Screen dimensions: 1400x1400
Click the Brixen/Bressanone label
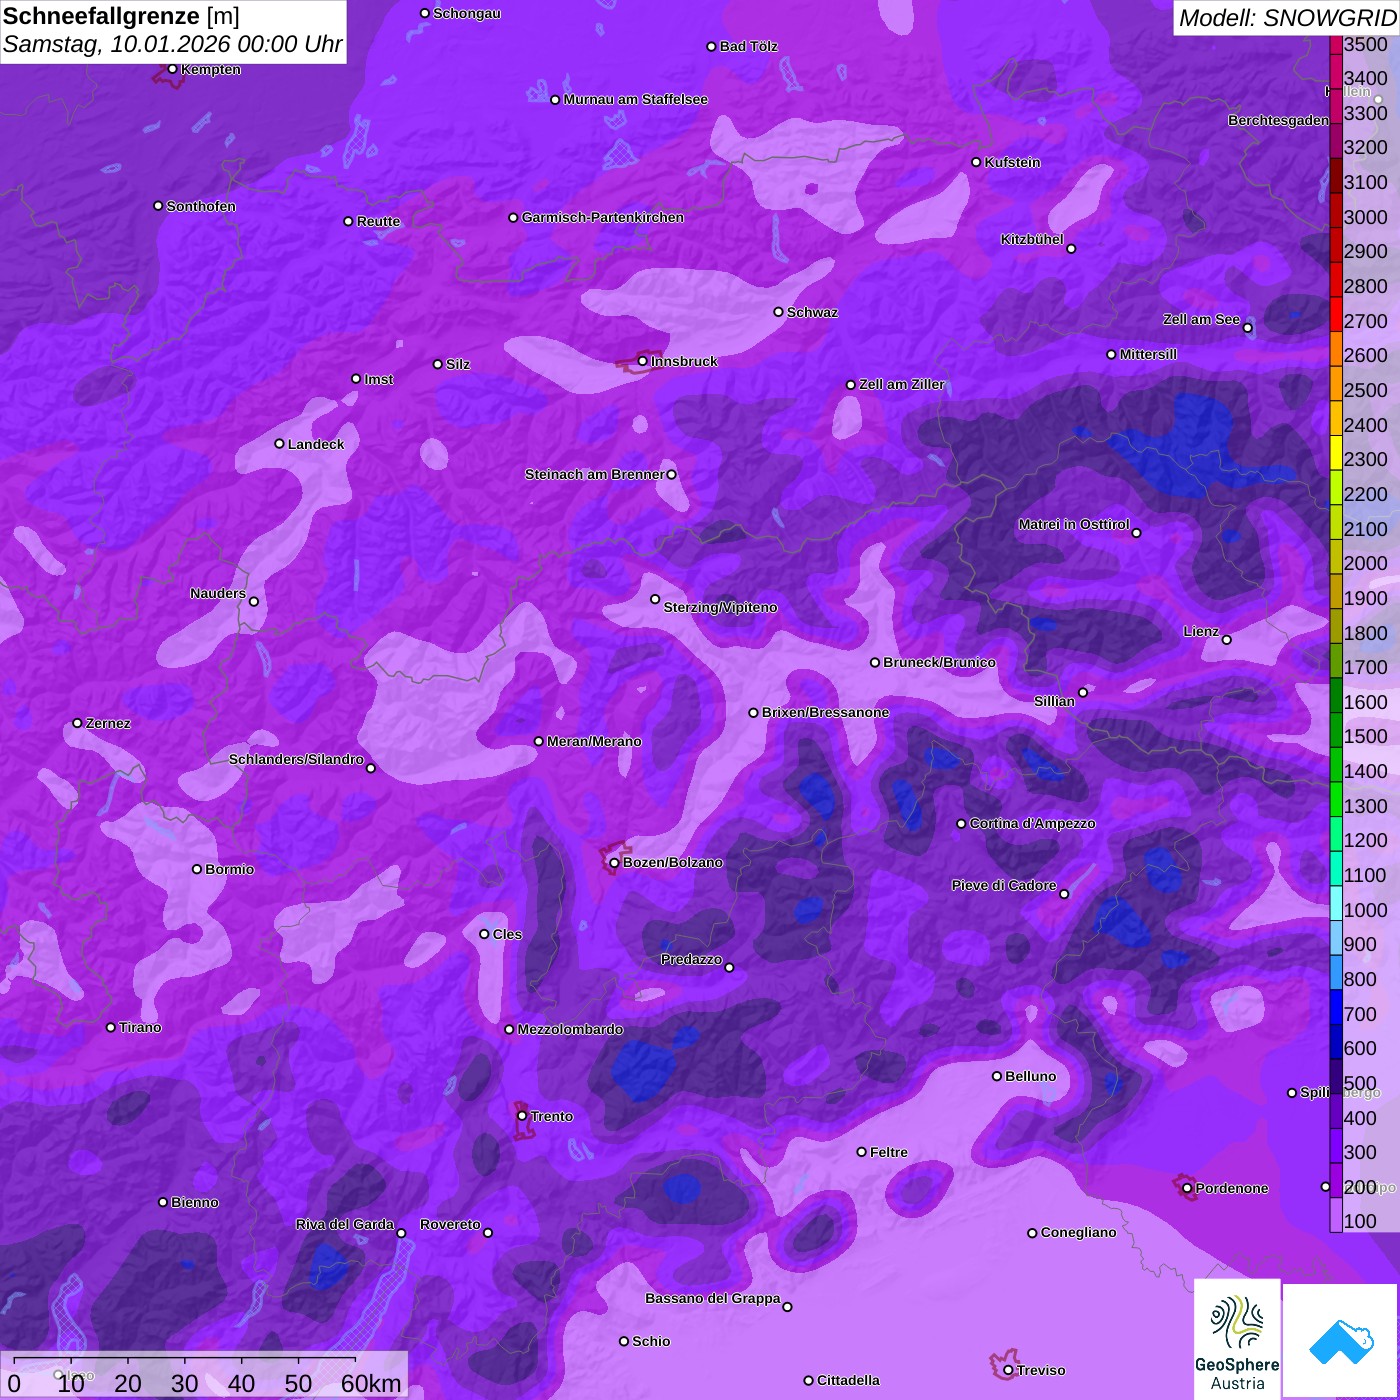(x=826, y=712)
